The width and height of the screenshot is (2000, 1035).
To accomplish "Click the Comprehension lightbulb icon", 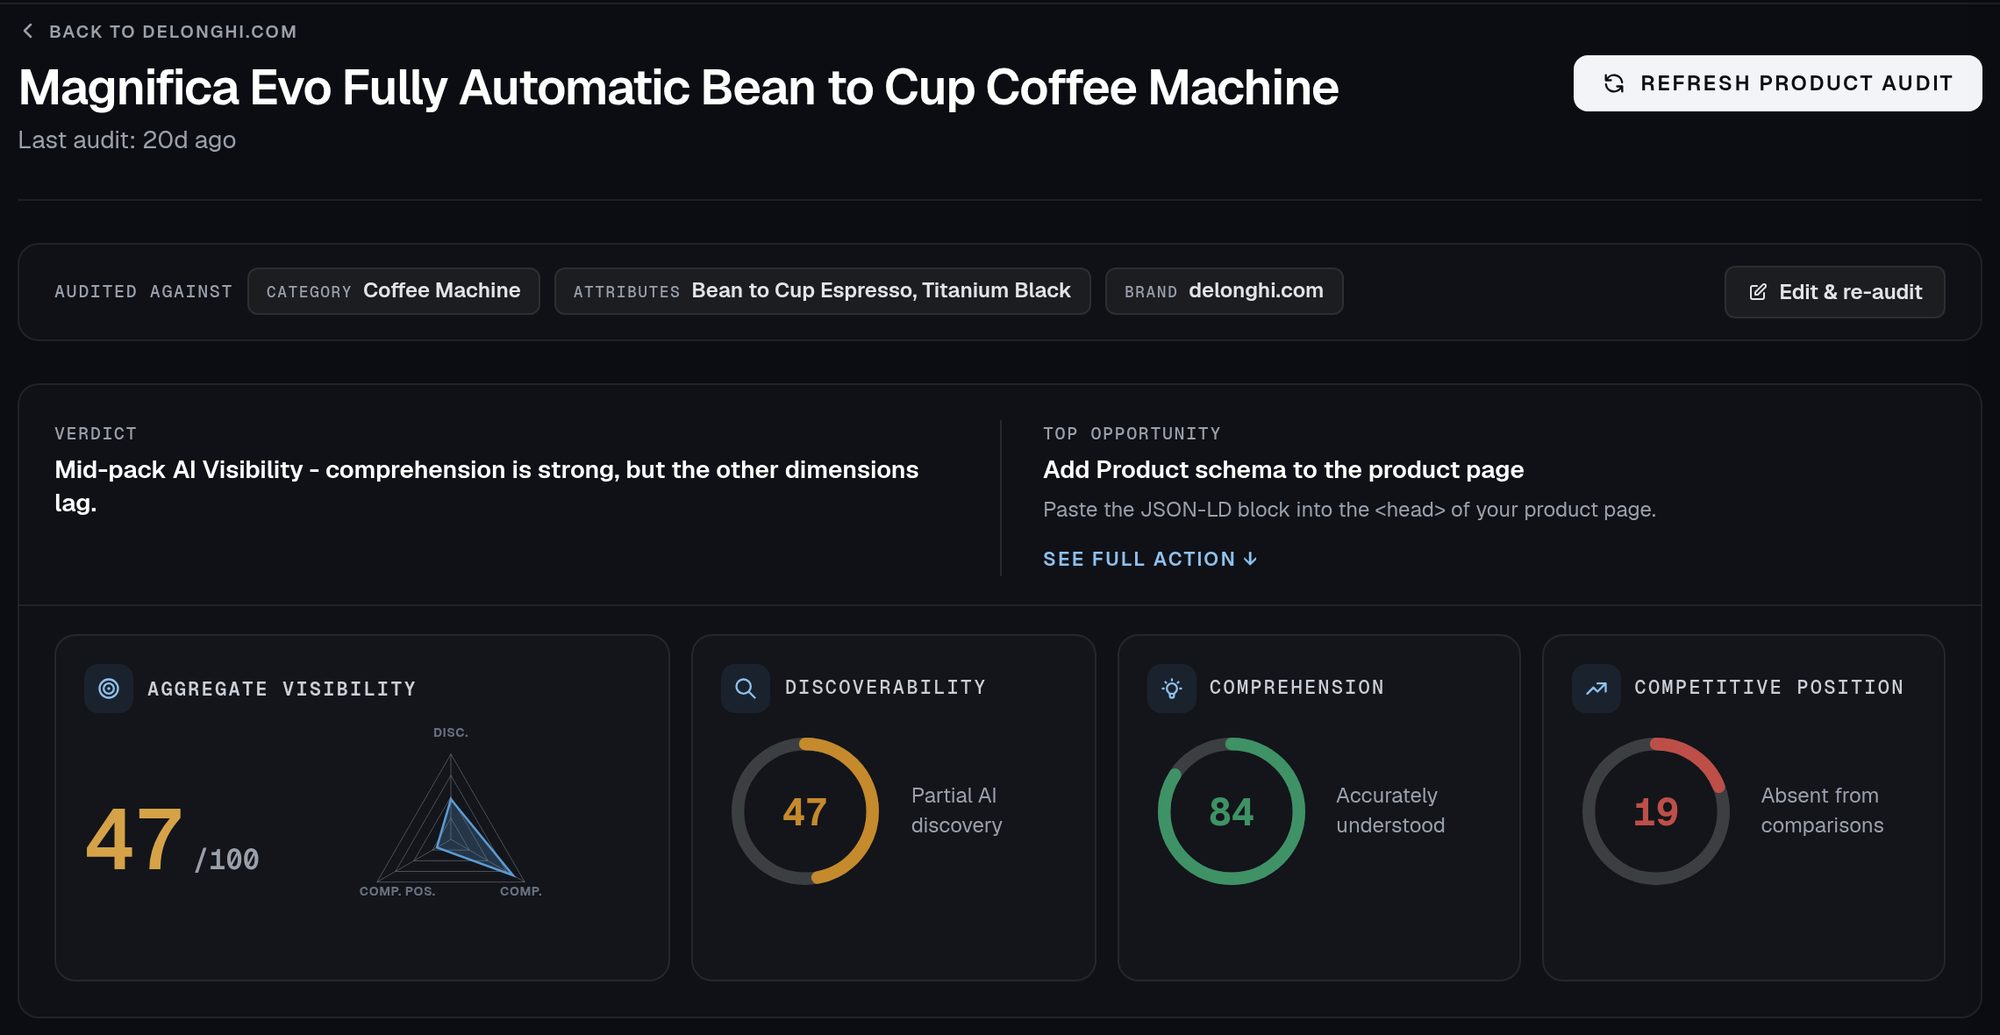I will click(1172, 688).
